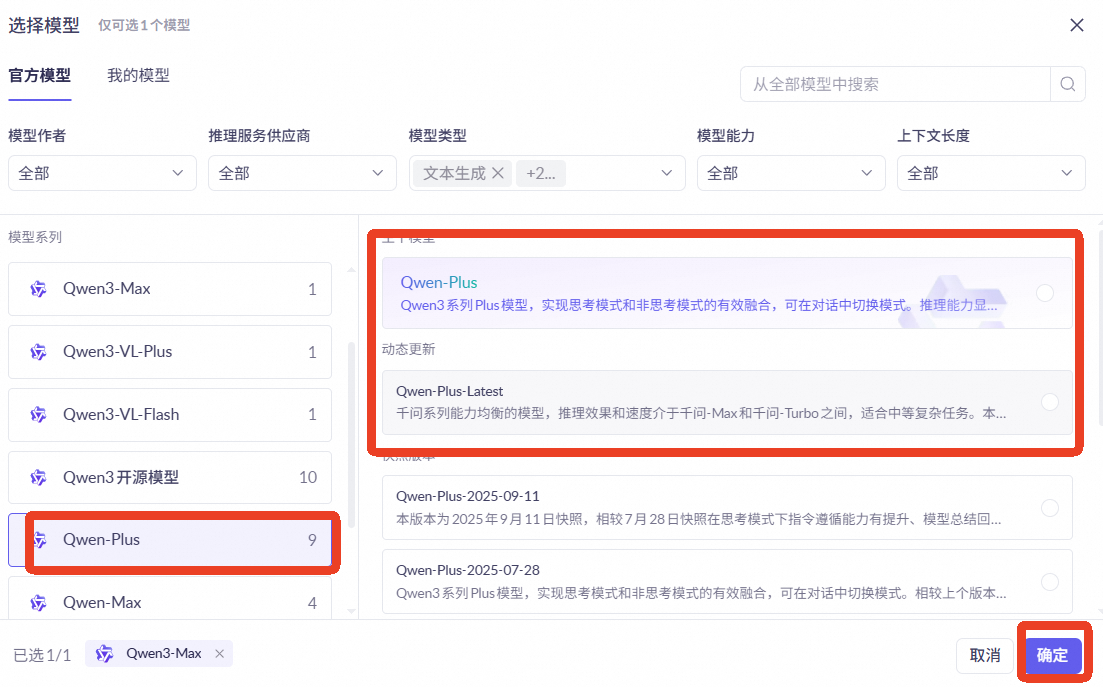
Task: Click logo icon in selected Qwen3-Max chip
Action: 104,654
